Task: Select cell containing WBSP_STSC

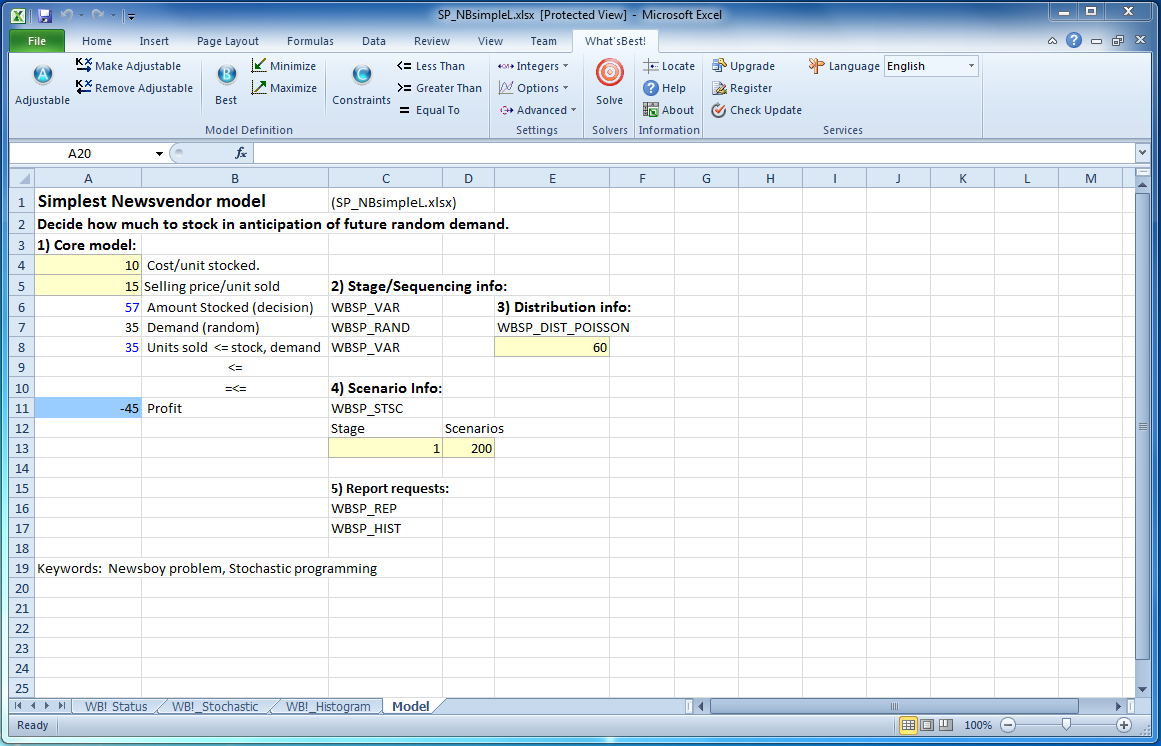Action: point(385,408)
